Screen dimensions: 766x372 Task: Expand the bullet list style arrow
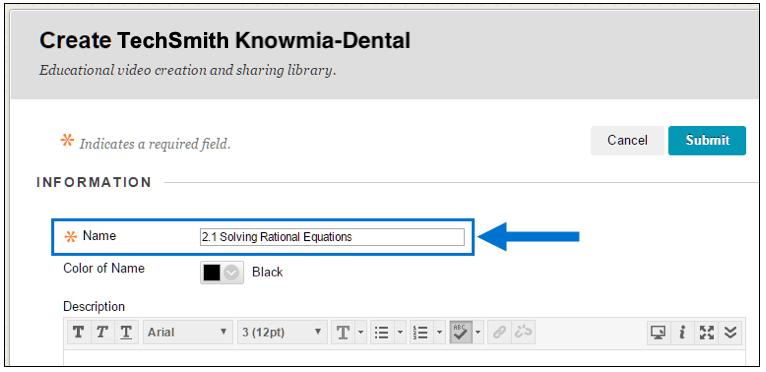[400, 333]
